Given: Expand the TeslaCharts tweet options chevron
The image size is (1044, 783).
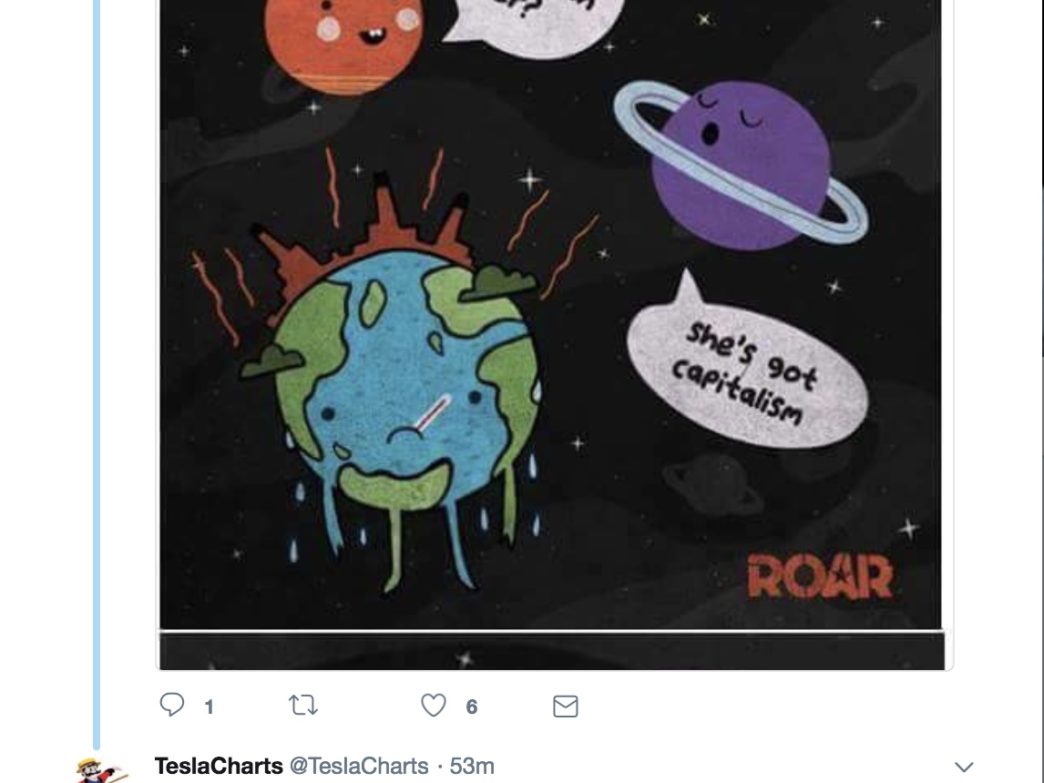Looking at the screenshot, I should pos(963,767).
